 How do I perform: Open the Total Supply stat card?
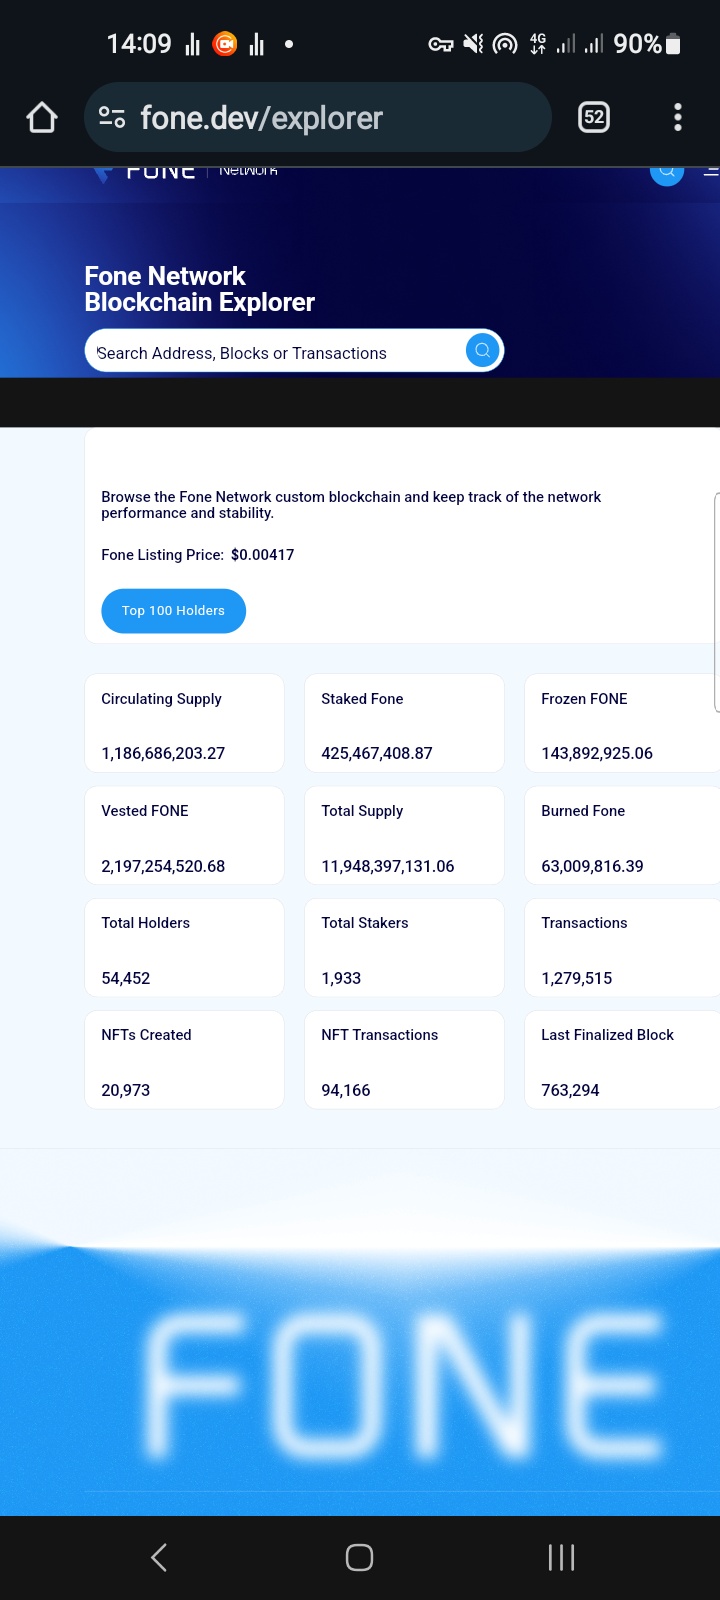point(404,836)
